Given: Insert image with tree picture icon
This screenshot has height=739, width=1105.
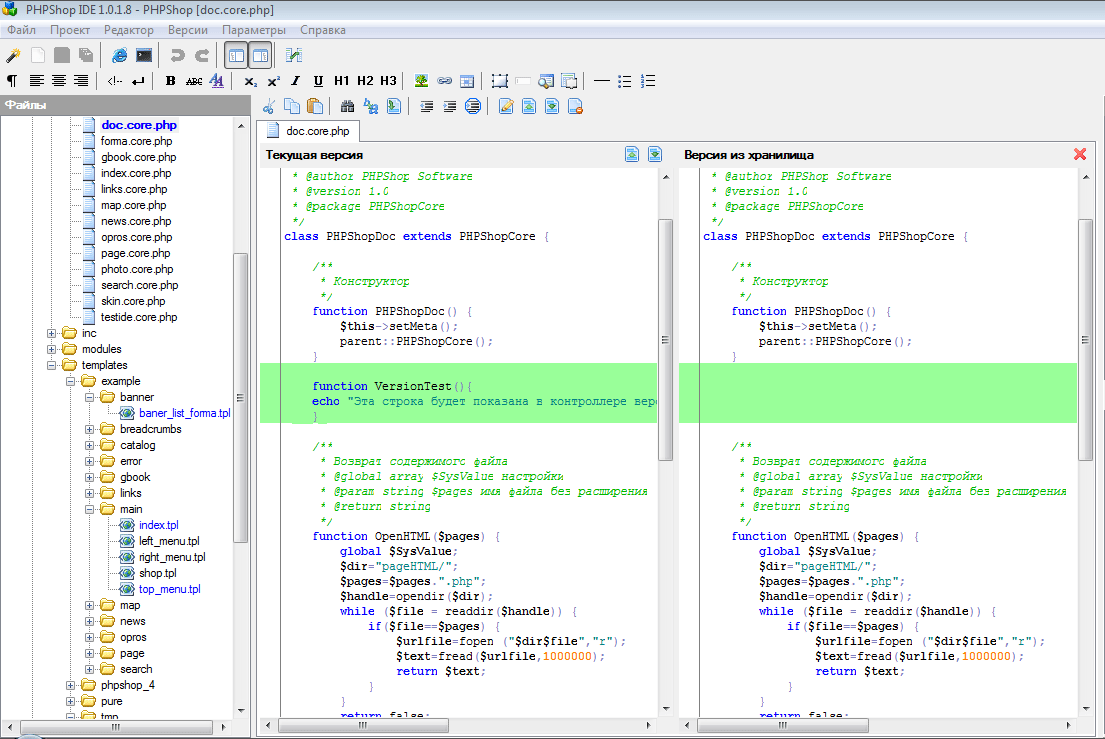Looking at the screenshot, I should point(421,81).
